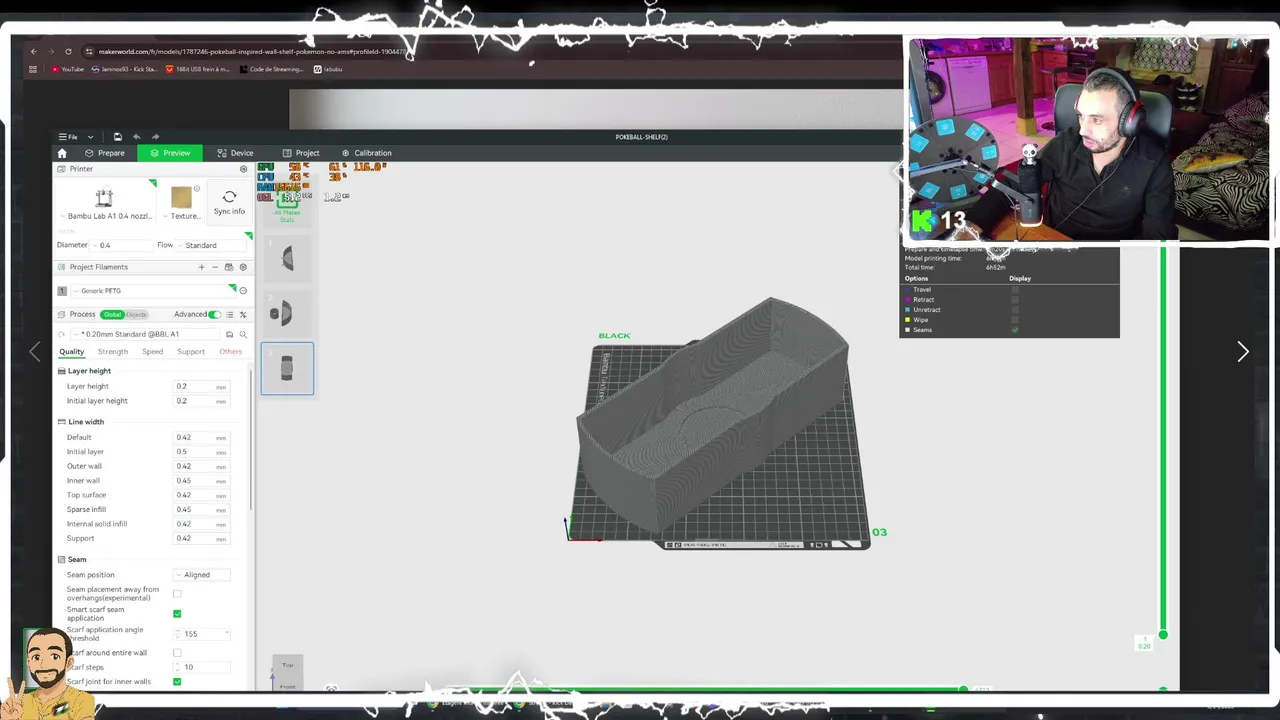1280x720 pixels.
Task: Click the compare presets icon
Action: [x=243, y=314]
